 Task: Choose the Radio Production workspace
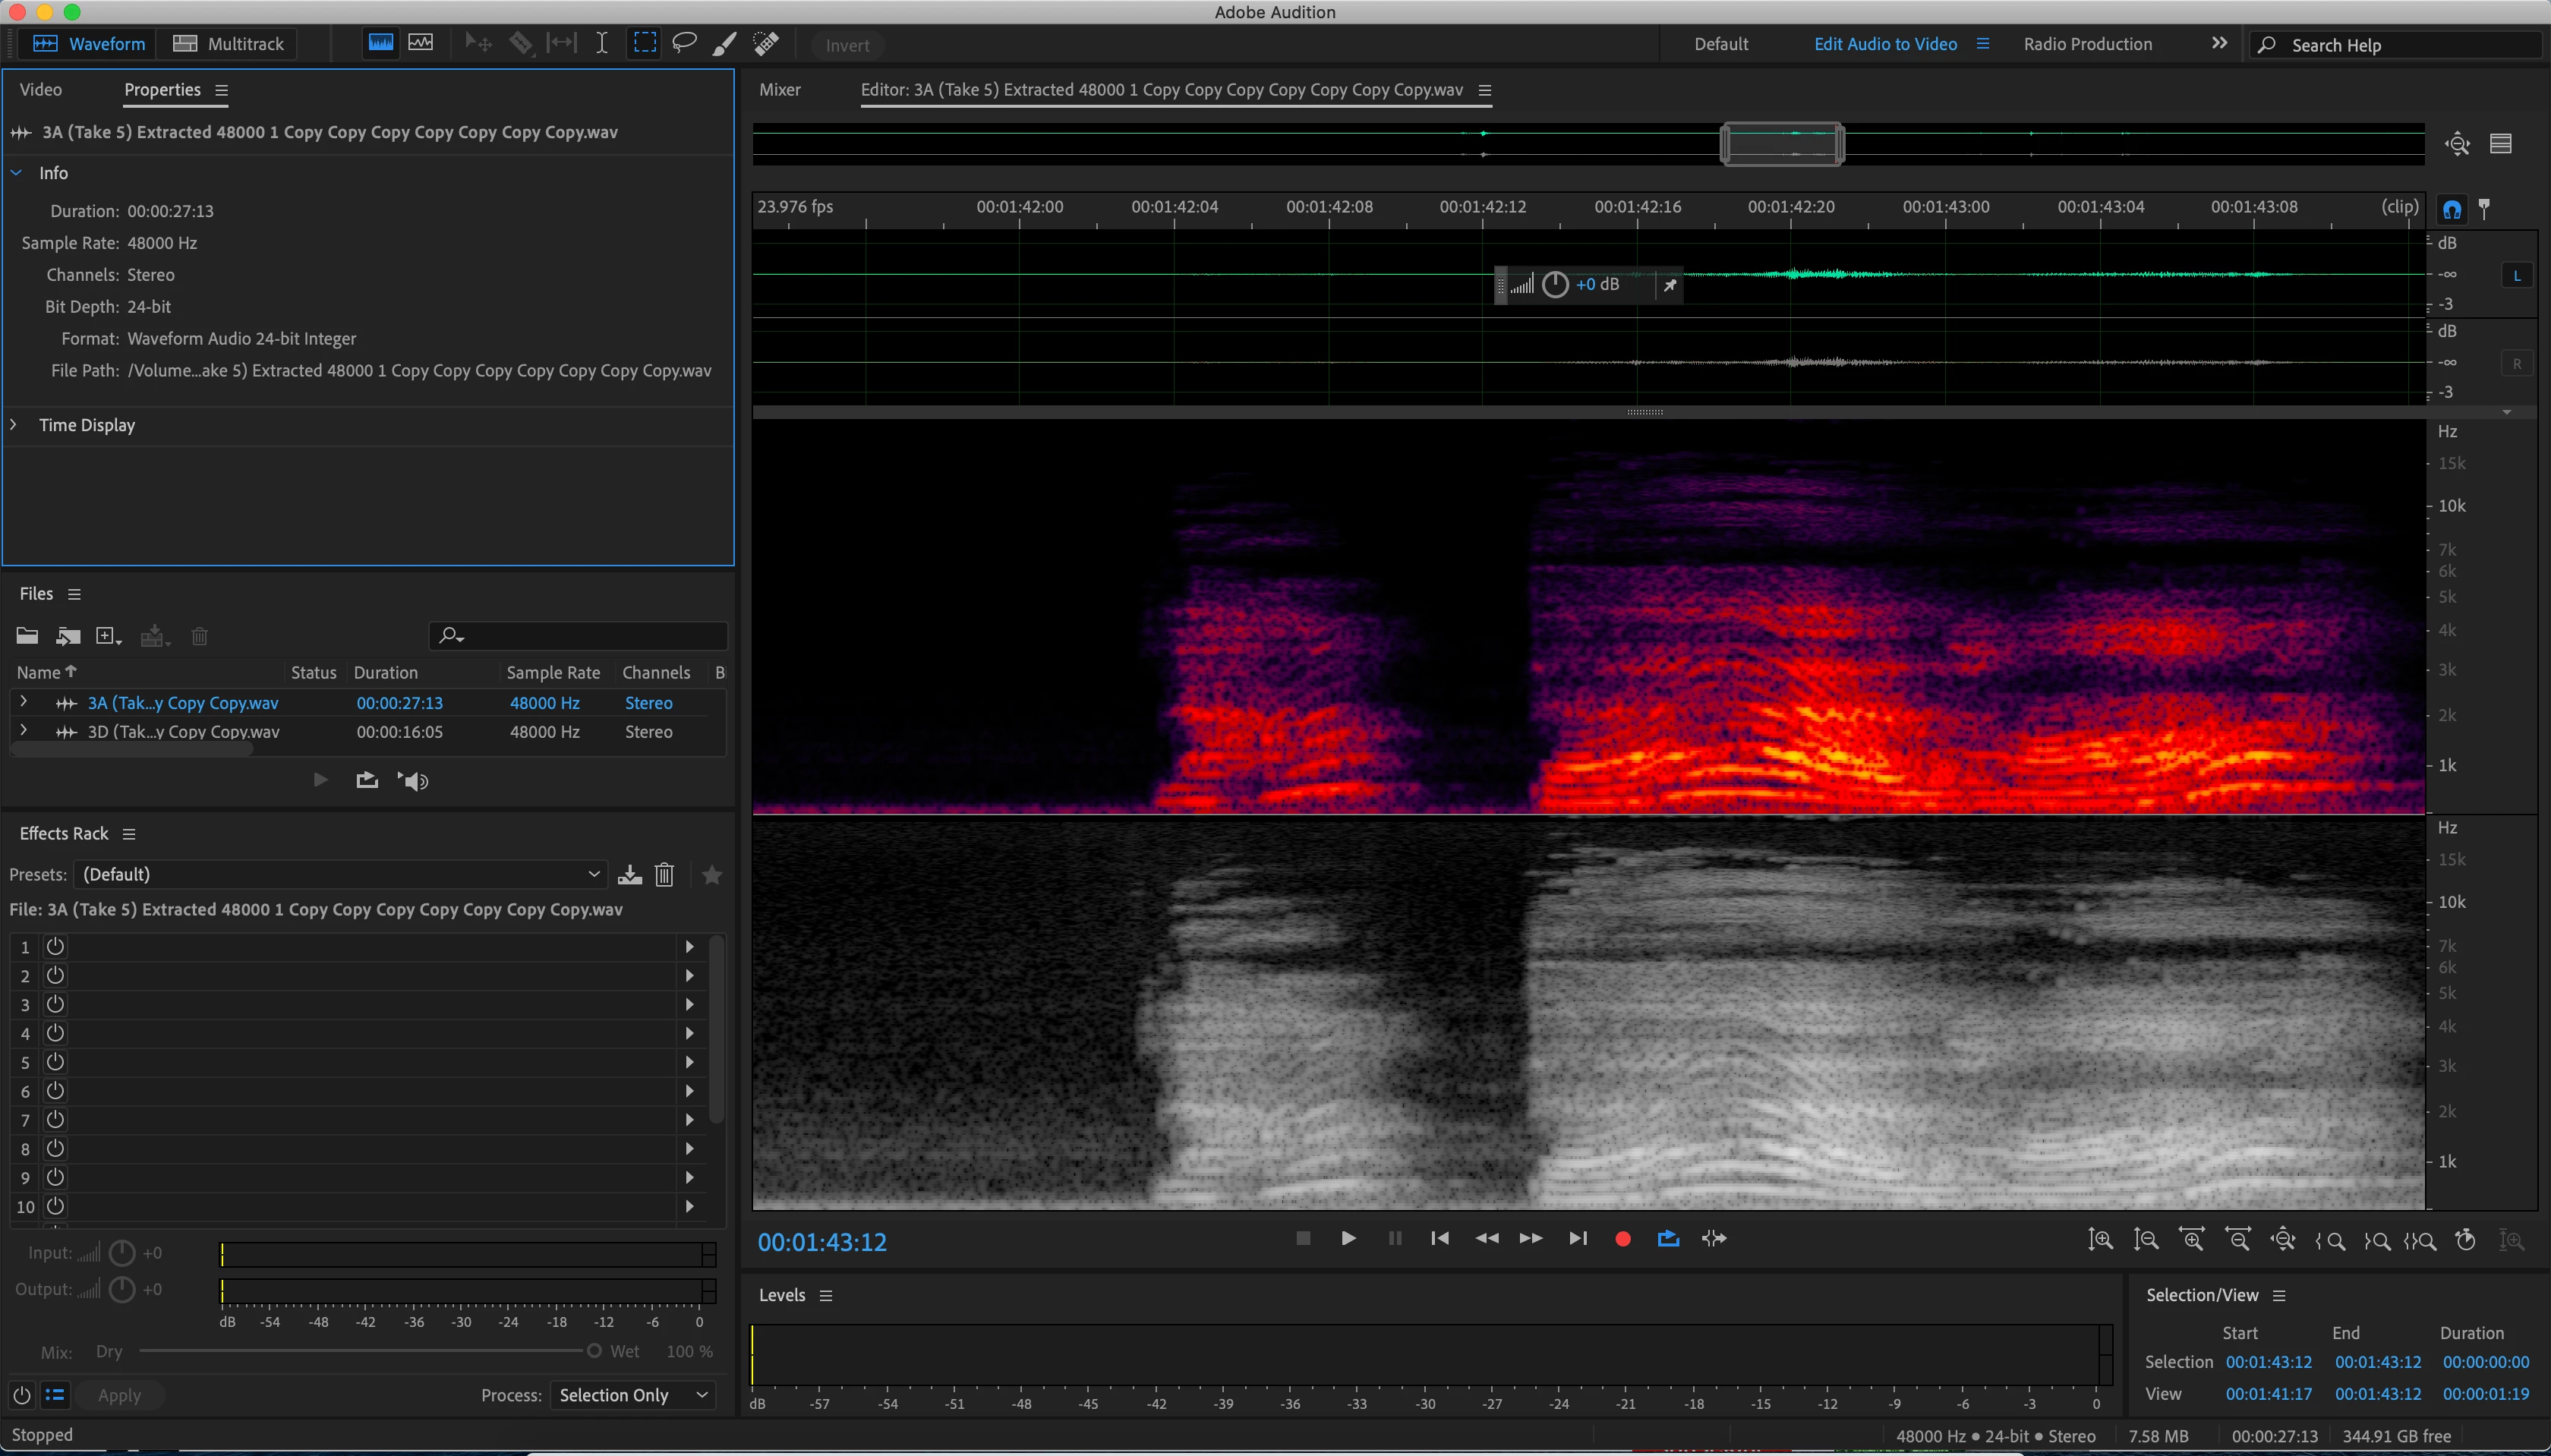pos(2087,44)
